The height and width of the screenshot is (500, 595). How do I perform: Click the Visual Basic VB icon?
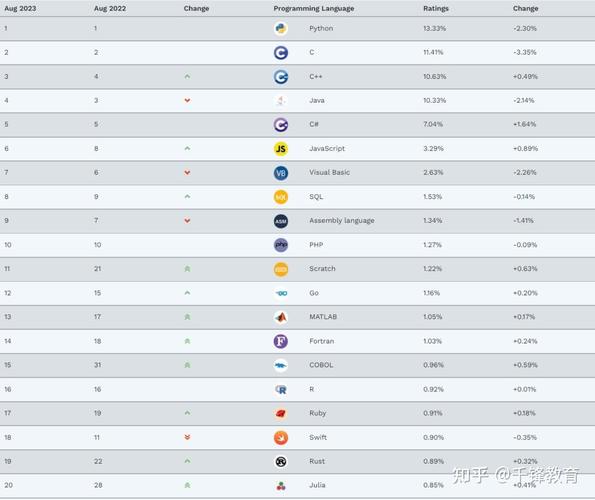281,173
